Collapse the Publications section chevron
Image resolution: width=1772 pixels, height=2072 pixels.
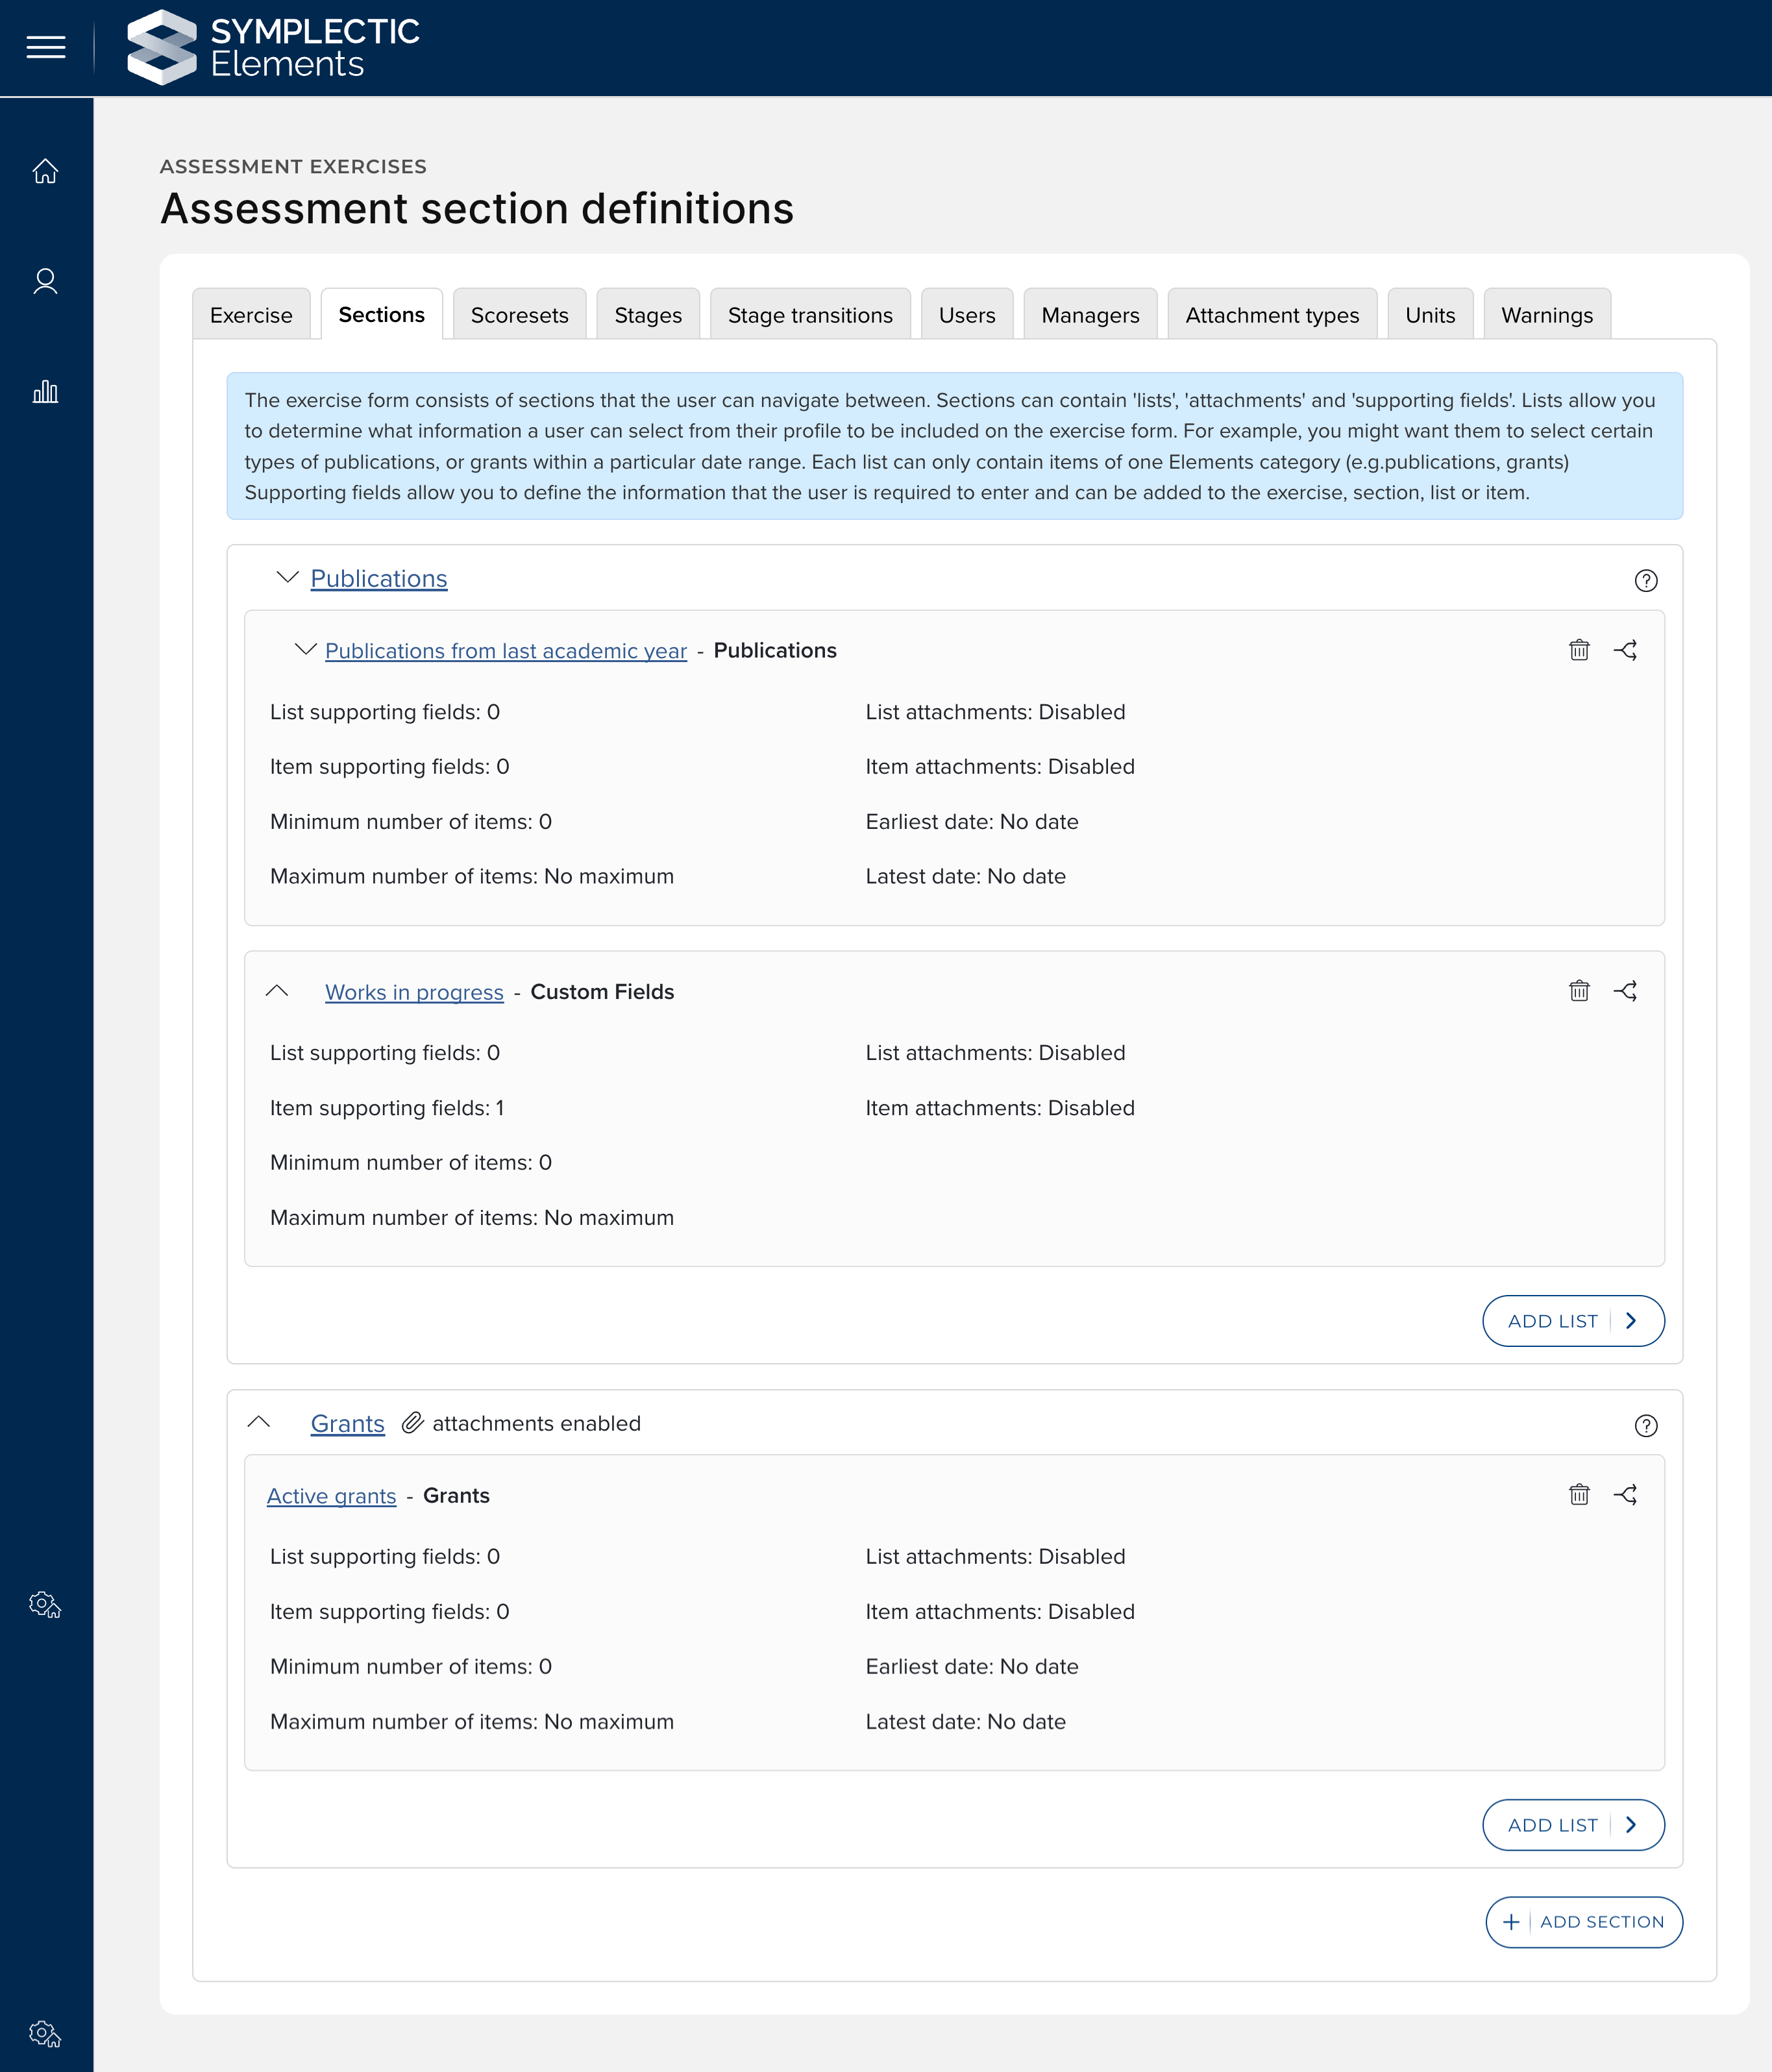click(287, 578)
